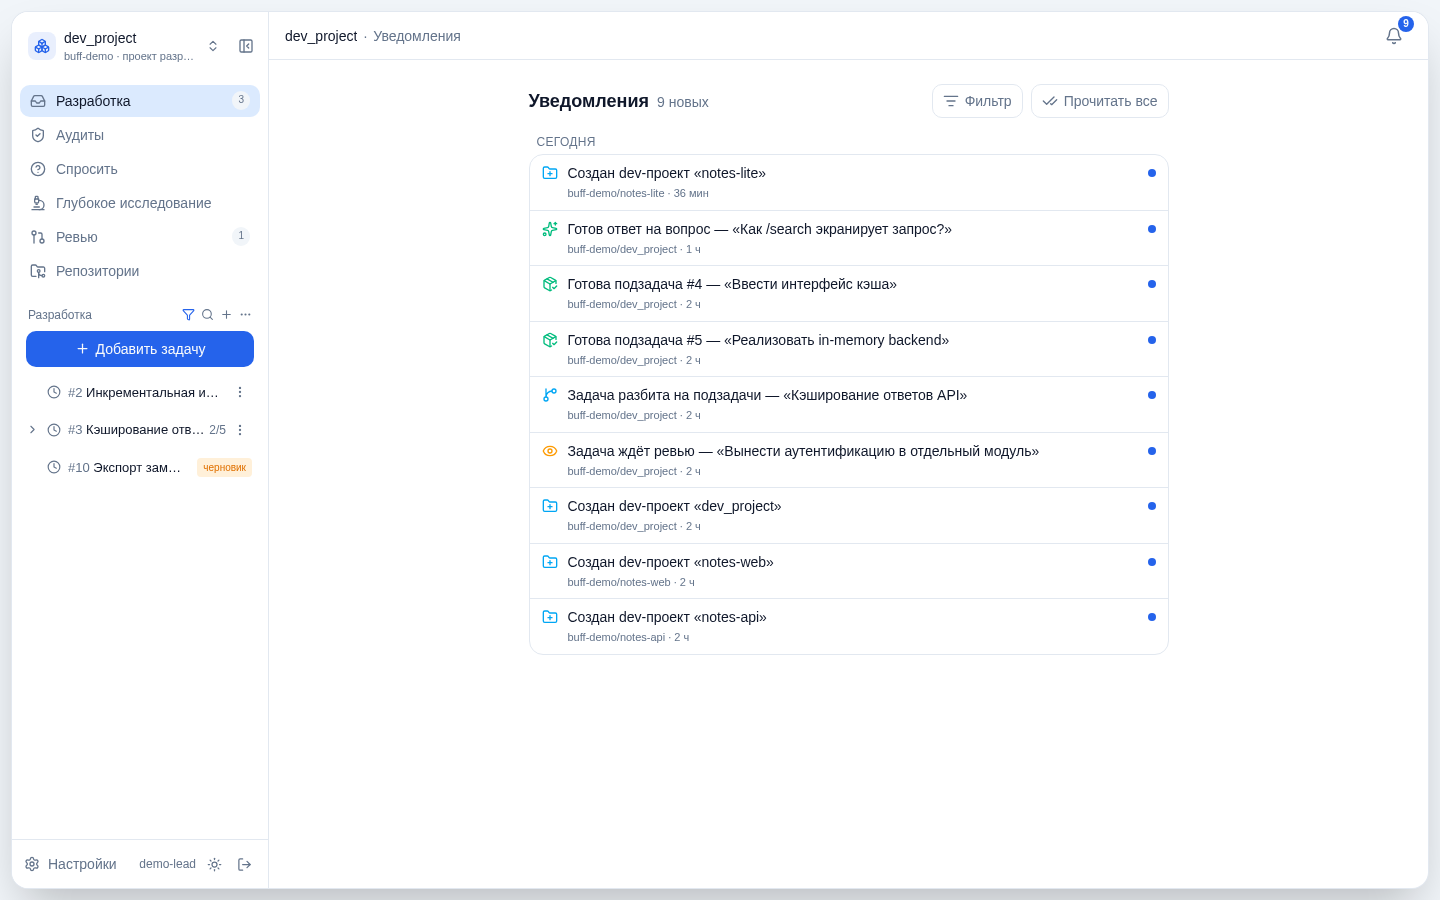Toggle light/dark theme sun icon

pyautogui.click(x=214, y=865)
